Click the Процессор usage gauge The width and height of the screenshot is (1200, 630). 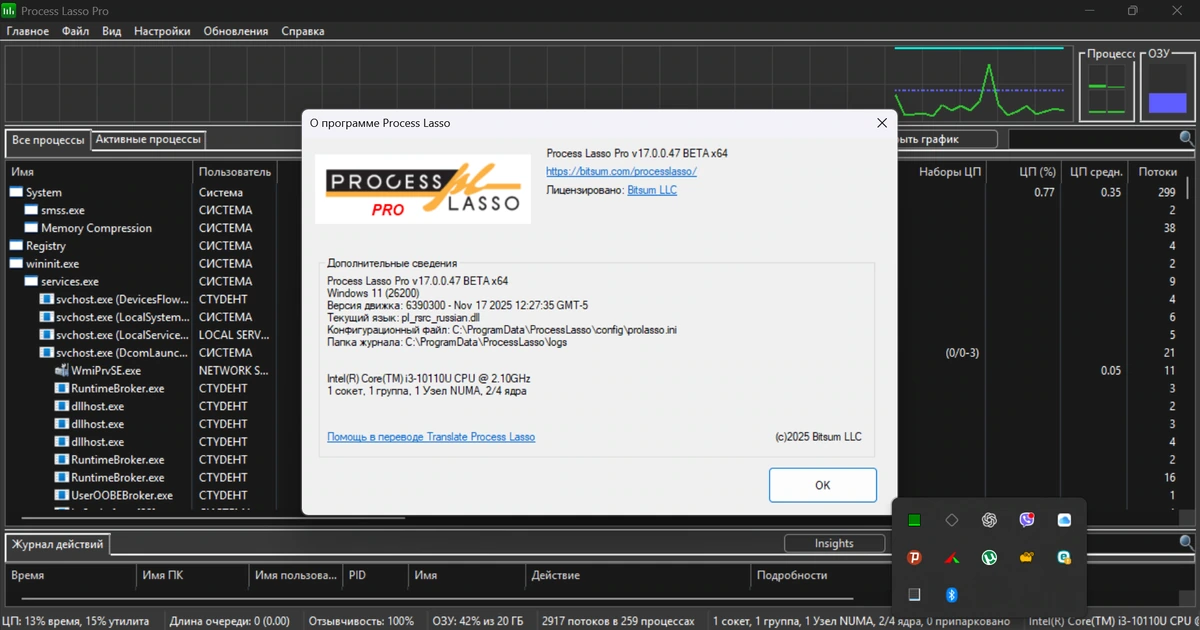pos(1108,88)
